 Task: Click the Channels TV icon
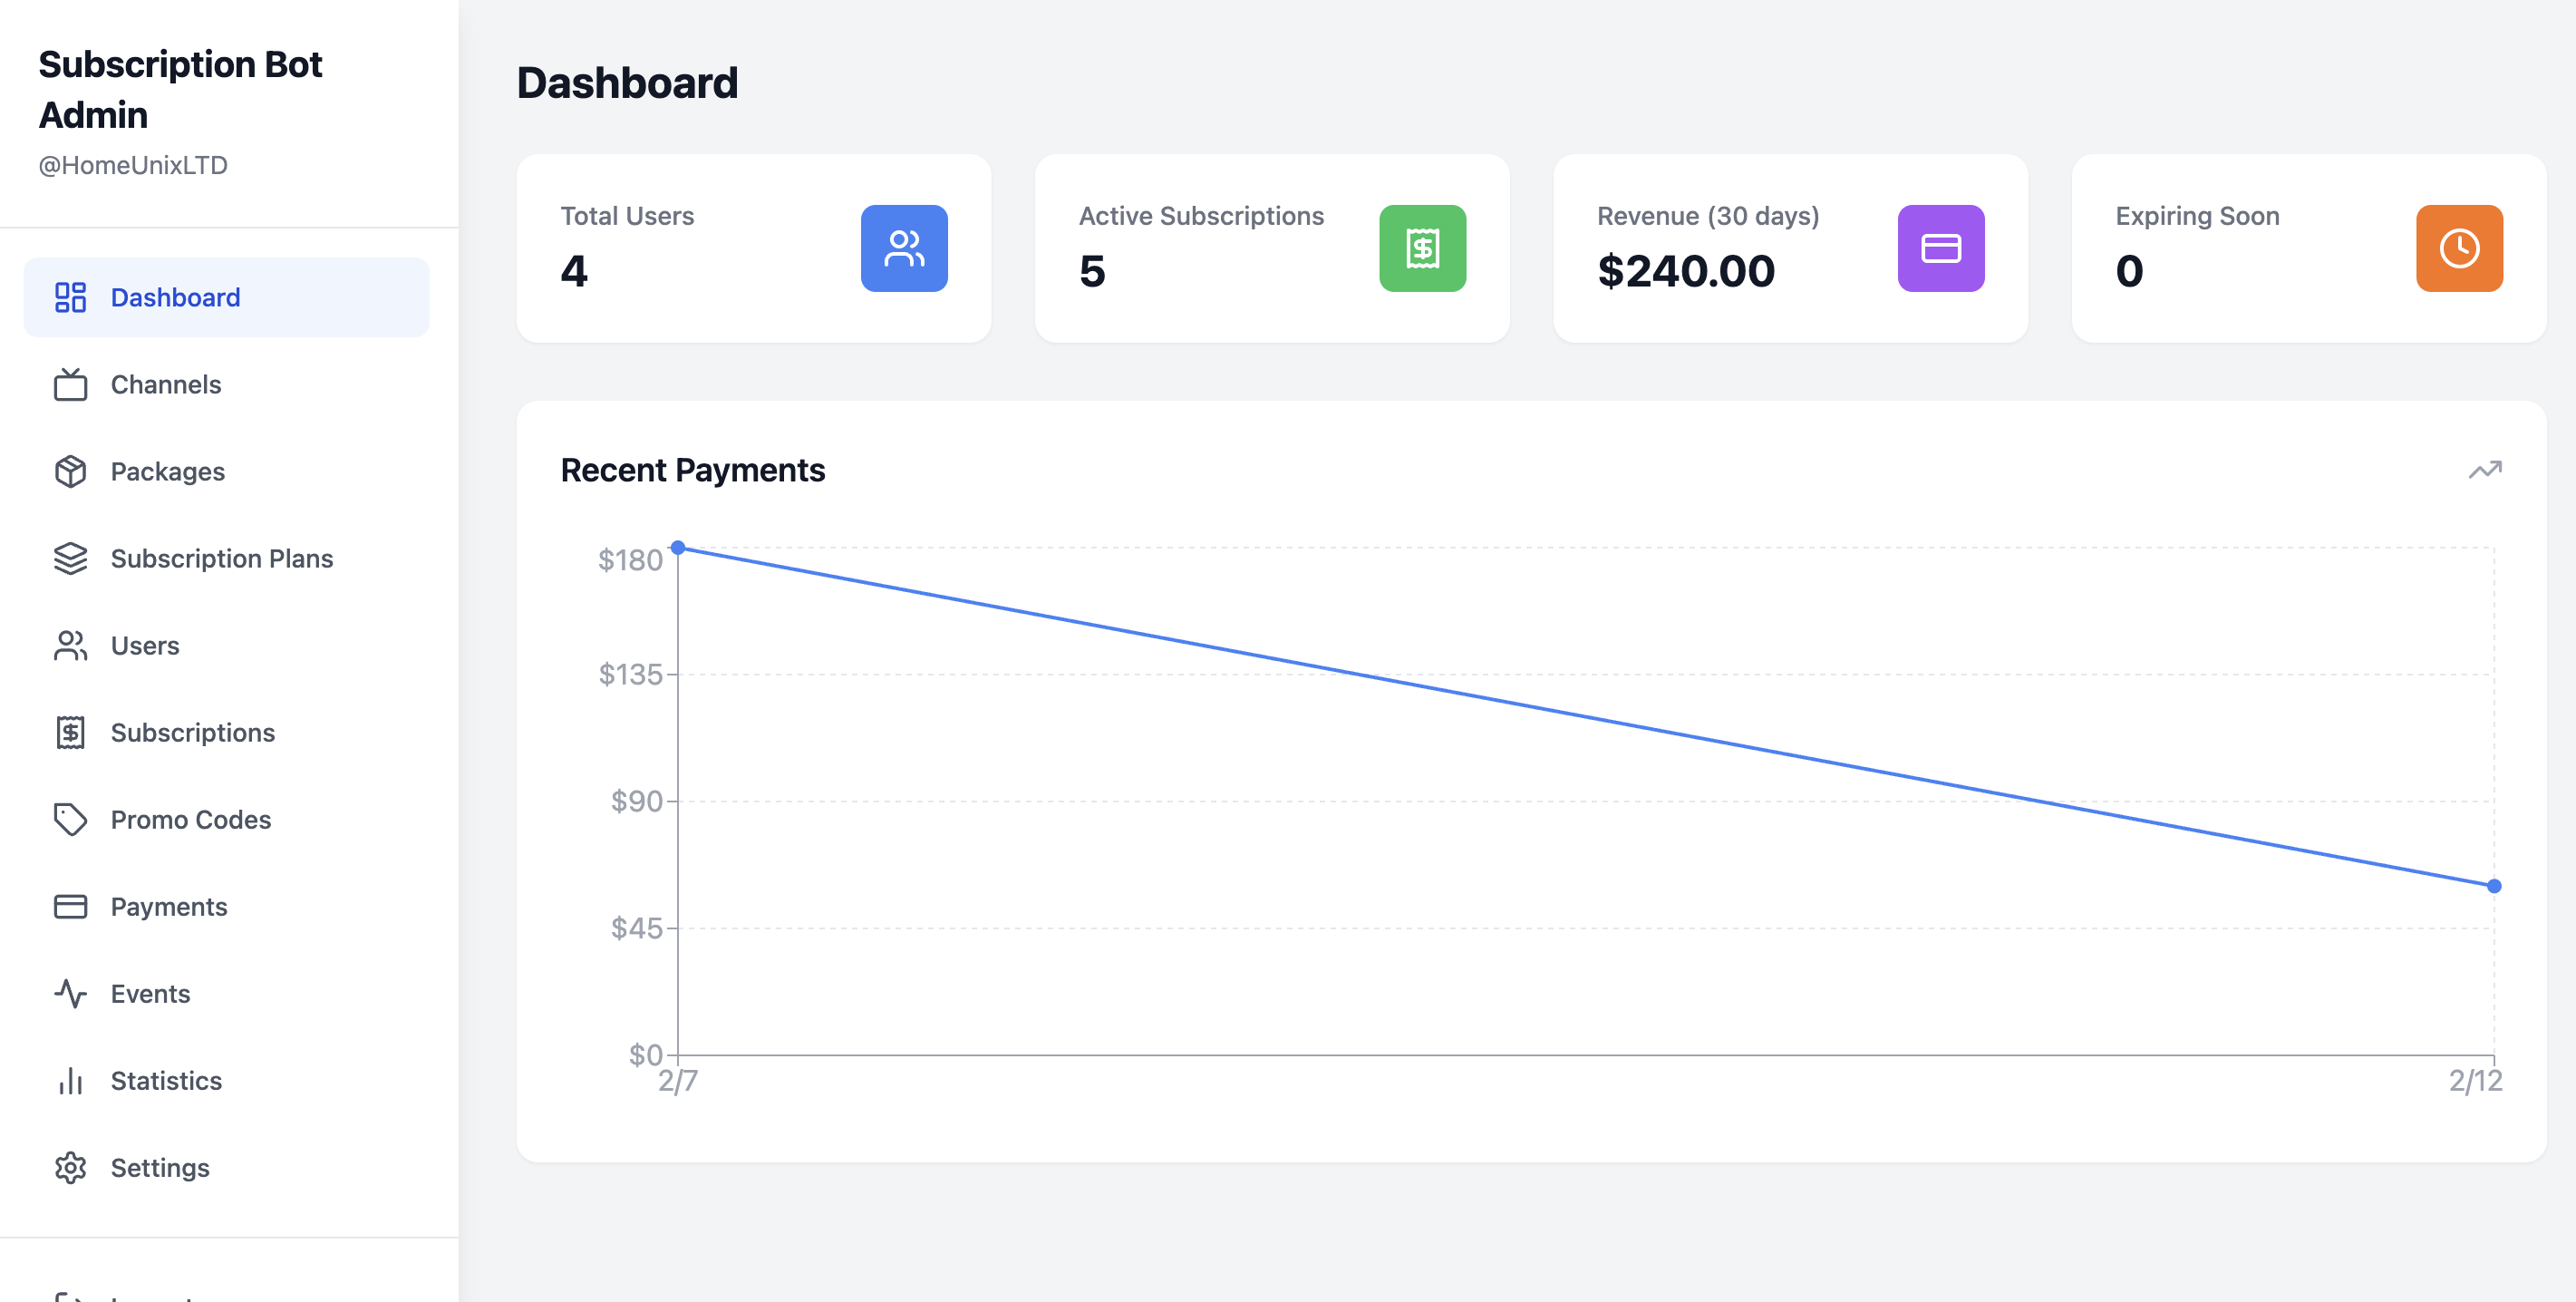coord(70,384)
